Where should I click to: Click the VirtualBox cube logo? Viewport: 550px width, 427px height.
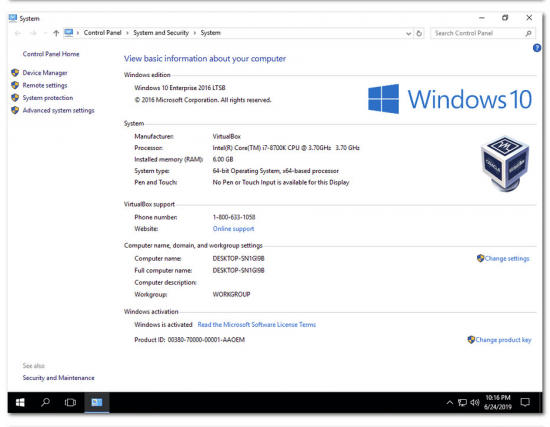tap(505, 164)
